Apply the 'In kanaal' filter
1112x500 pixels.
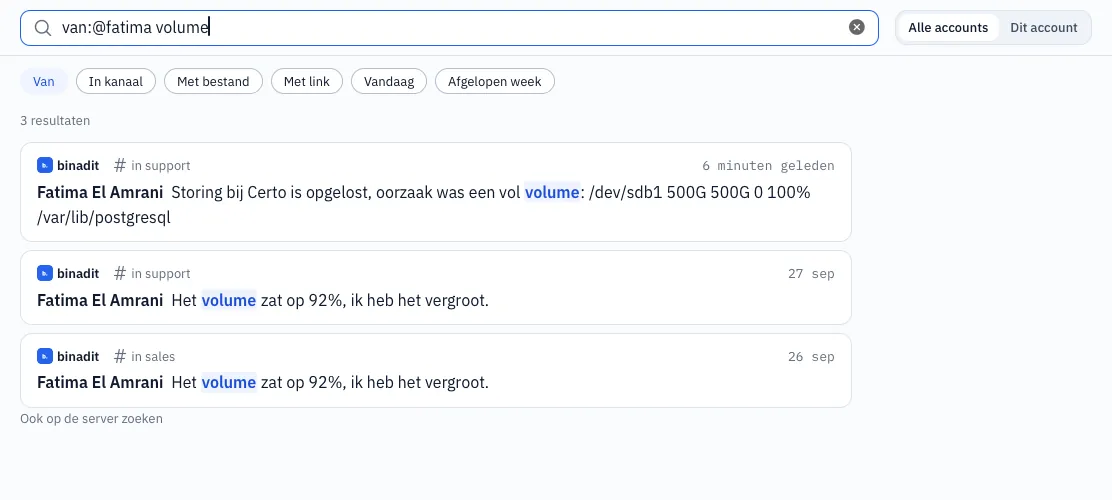pos(116,82)
